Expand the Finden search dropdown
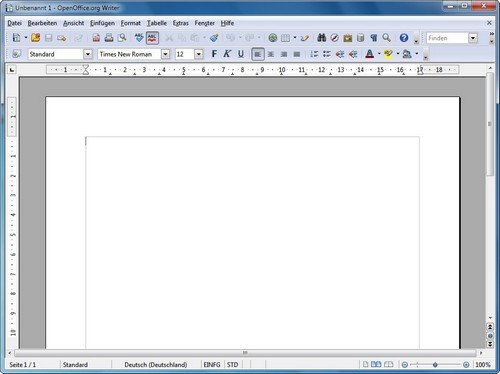The image size is (500, 374). tap(473, 38)
